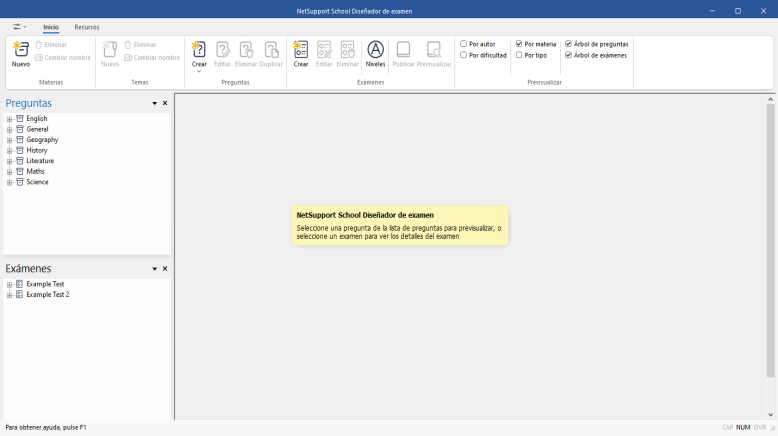Click Duplicar in the Preguntas group
778x436 pixels.
coord(271,54)
